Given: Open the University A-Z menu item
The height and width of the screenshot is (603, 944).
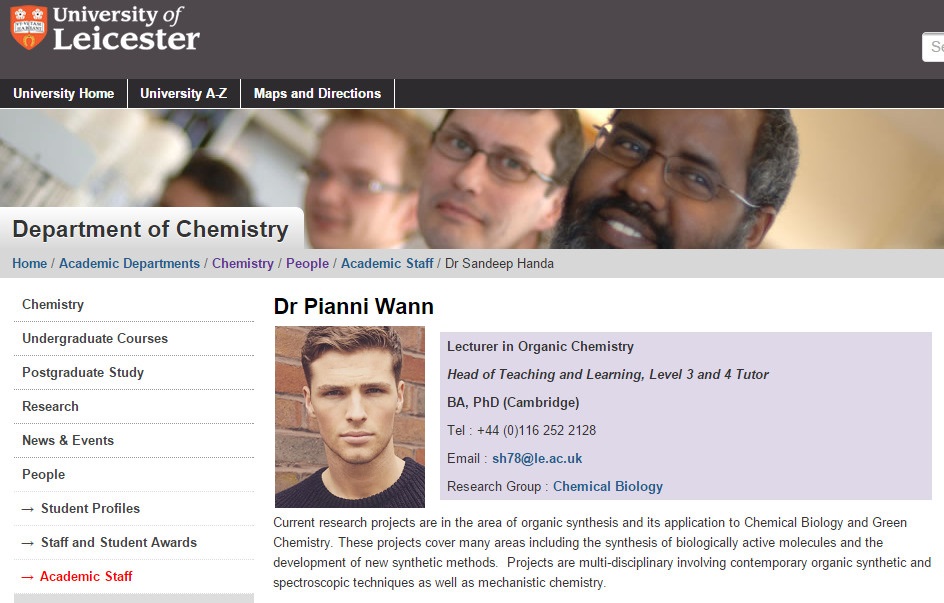Looking at the screenshot, I should coord(183,93).
